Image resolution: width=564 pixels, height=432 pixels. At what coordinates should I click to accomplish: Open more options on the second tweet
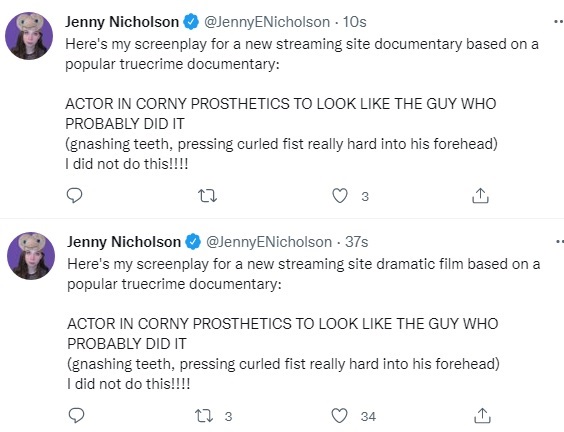pyautogui.click(x=560, y=242)
